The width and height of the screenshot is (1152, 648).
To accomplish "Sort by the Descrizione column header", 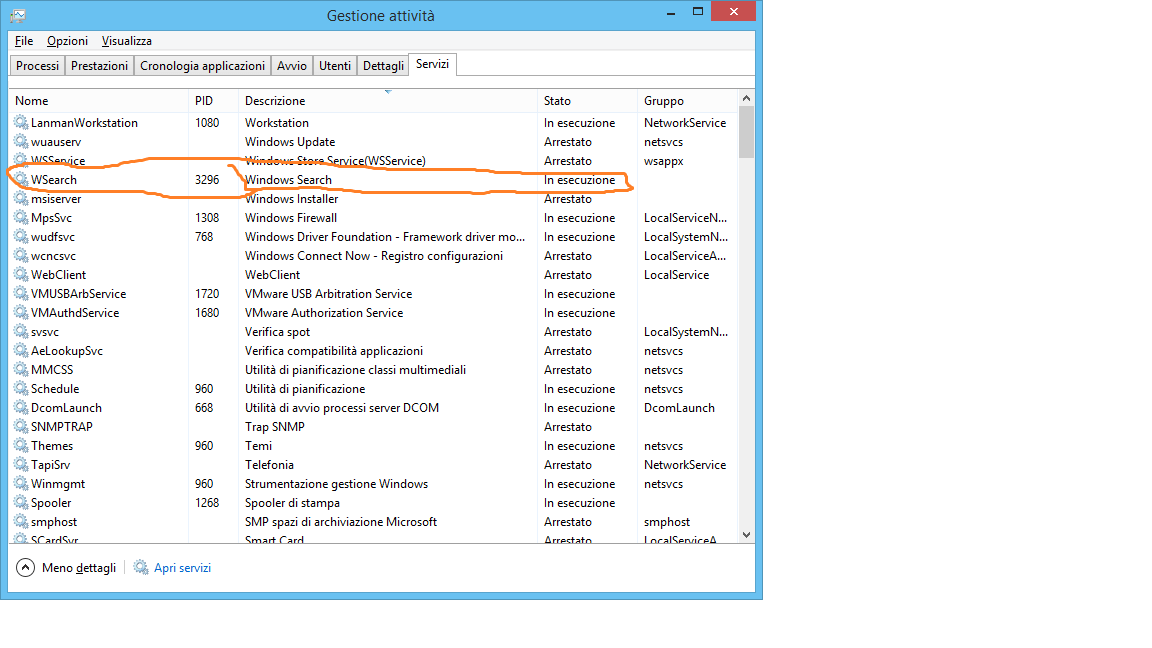I will [388, 101].
